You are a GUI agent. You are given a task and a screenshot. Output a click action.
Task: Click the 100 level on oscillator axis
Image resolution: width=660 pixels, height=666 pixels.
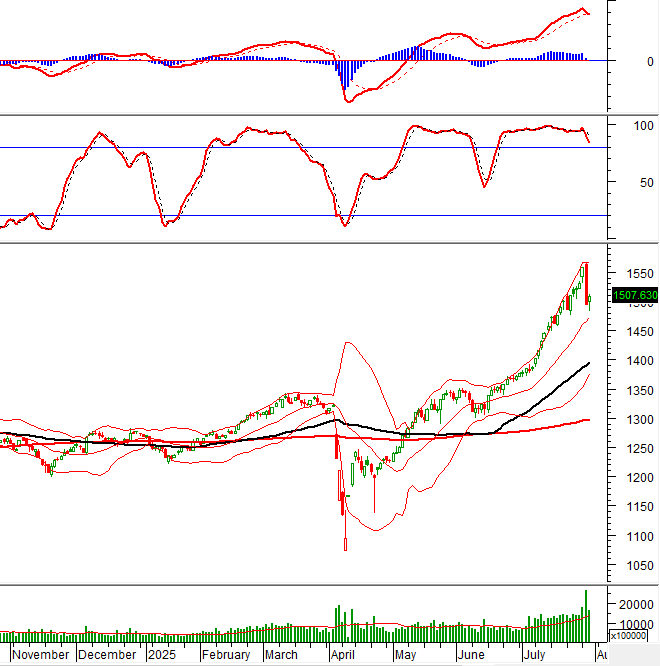pyautogui.click(x=643, y=126)
